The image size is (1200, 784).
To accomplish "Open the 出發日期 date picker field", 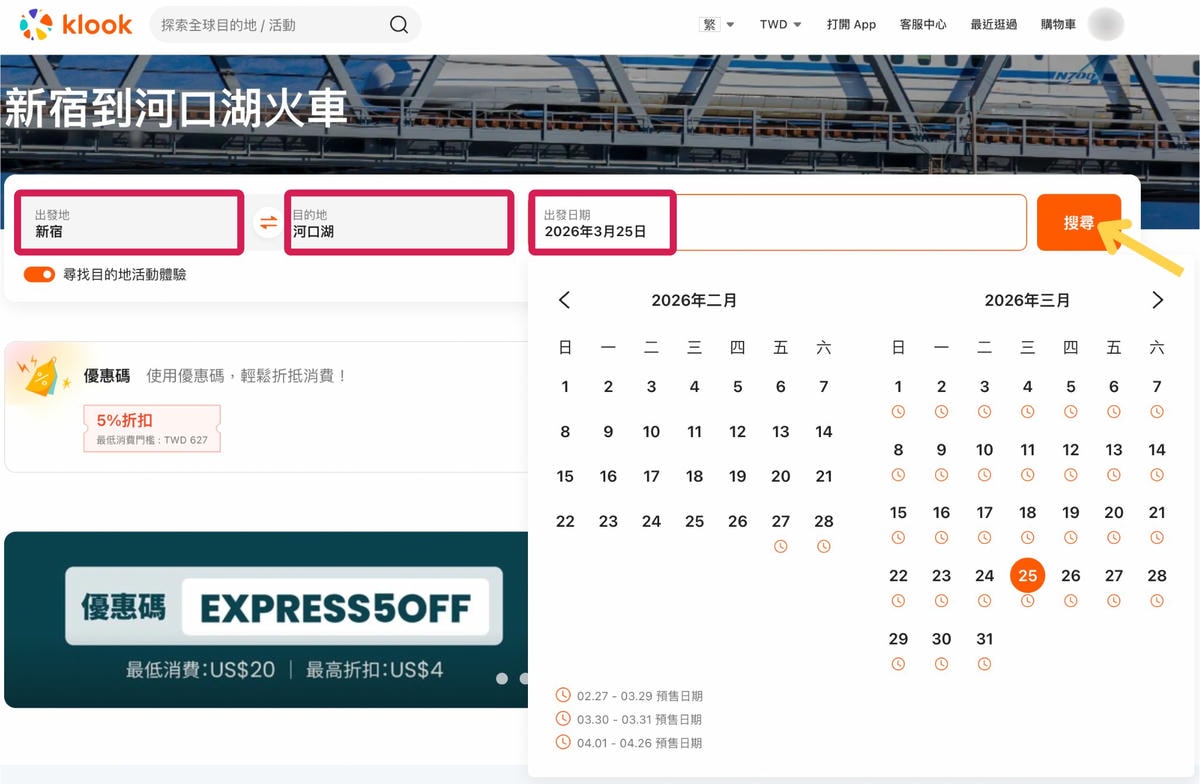I will click(777, 222).
